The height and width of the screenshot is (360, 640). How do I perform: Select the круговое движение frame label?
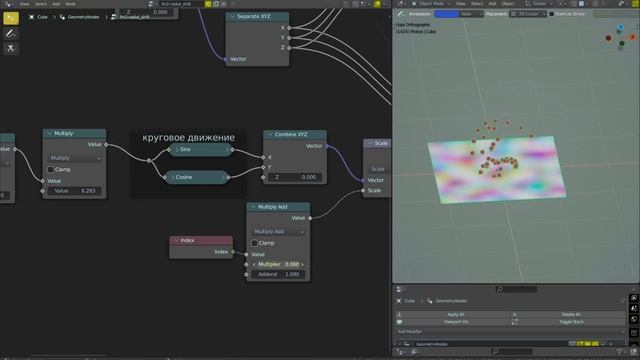tap(188, 138)
